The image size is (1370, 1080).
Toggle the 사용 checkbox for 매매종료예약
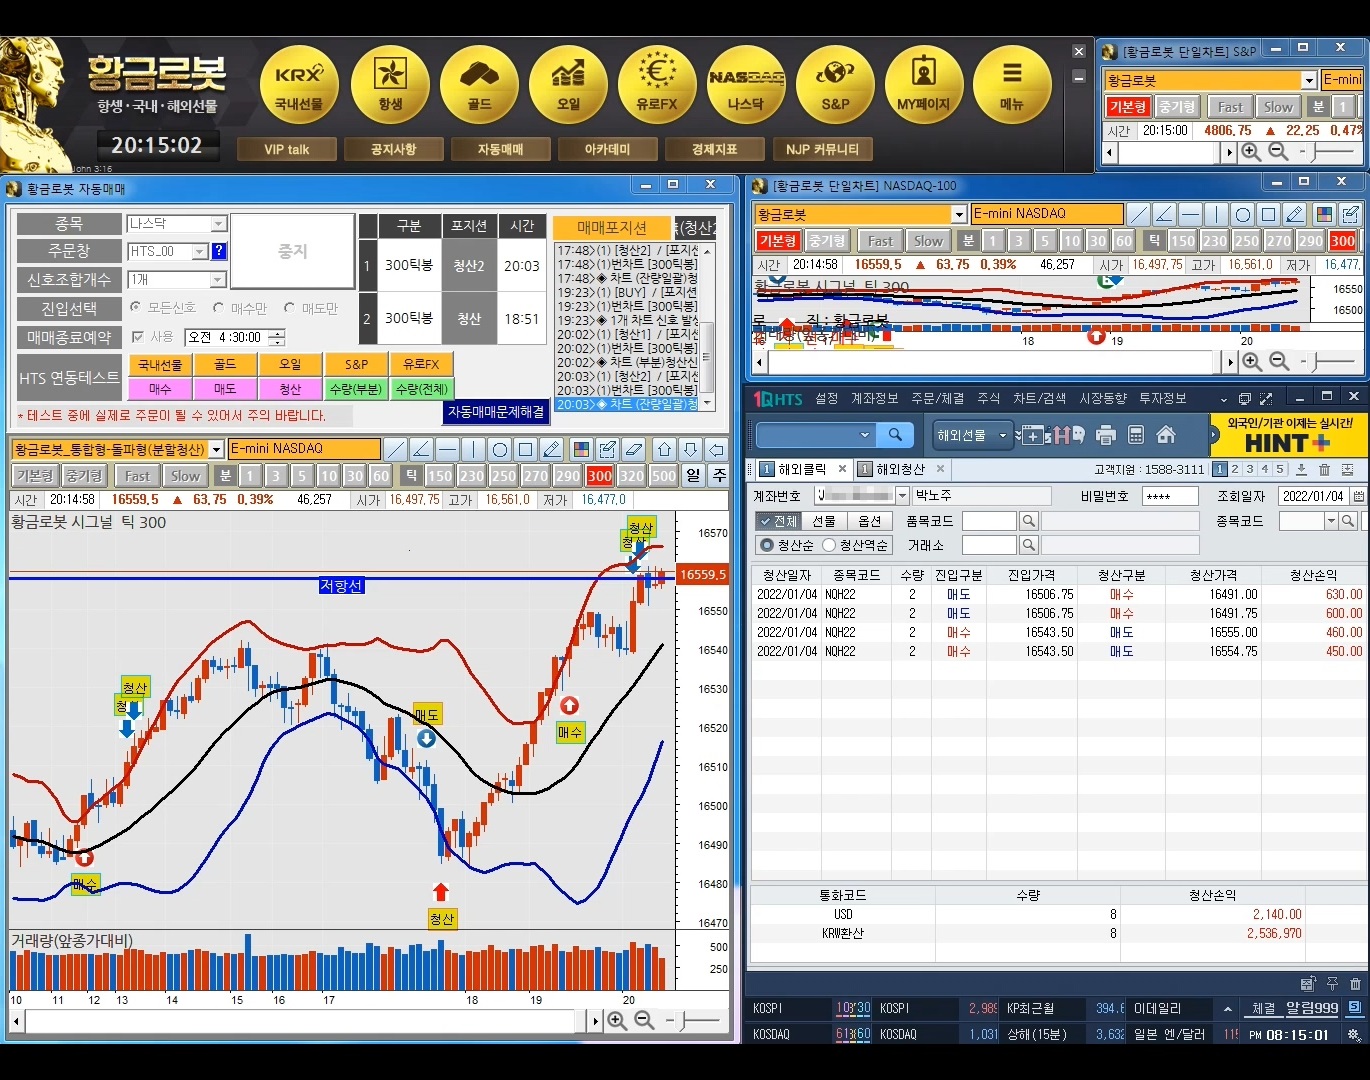[138, 337]
